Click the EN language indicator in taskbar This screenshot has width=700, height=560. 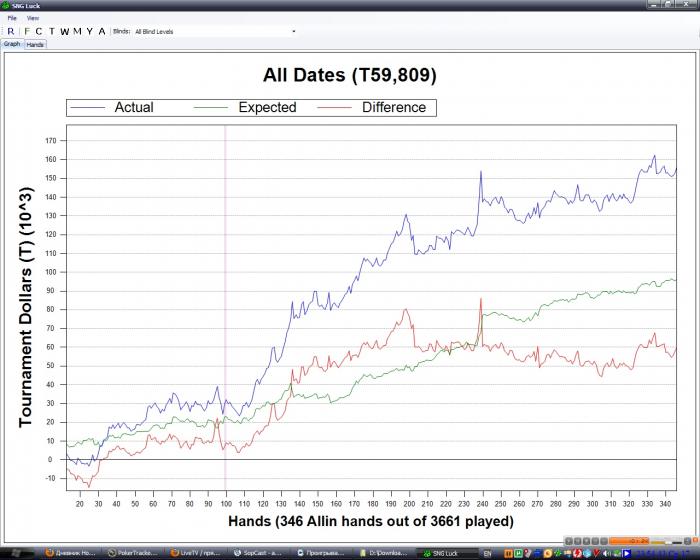487,553
